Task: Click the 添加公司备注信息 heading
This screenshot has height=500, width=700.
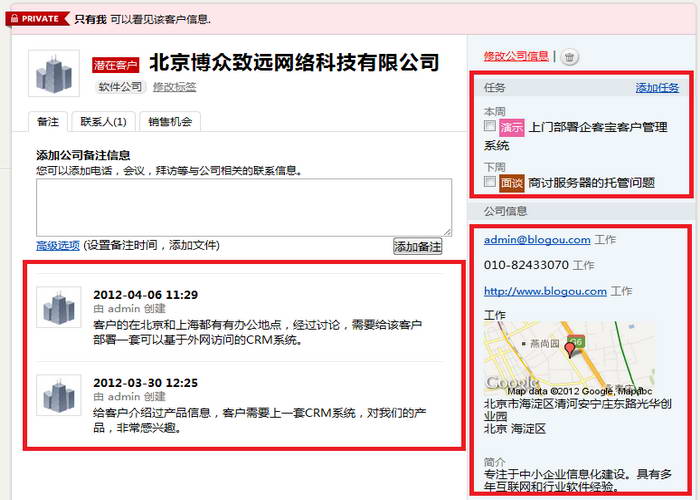Action: coord(83,155)
